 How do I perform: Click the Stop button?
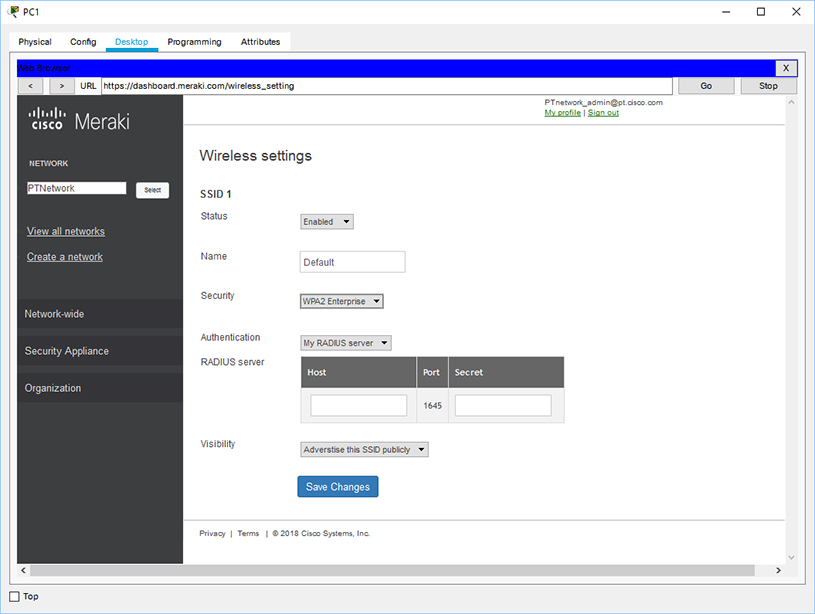(768, 86)
